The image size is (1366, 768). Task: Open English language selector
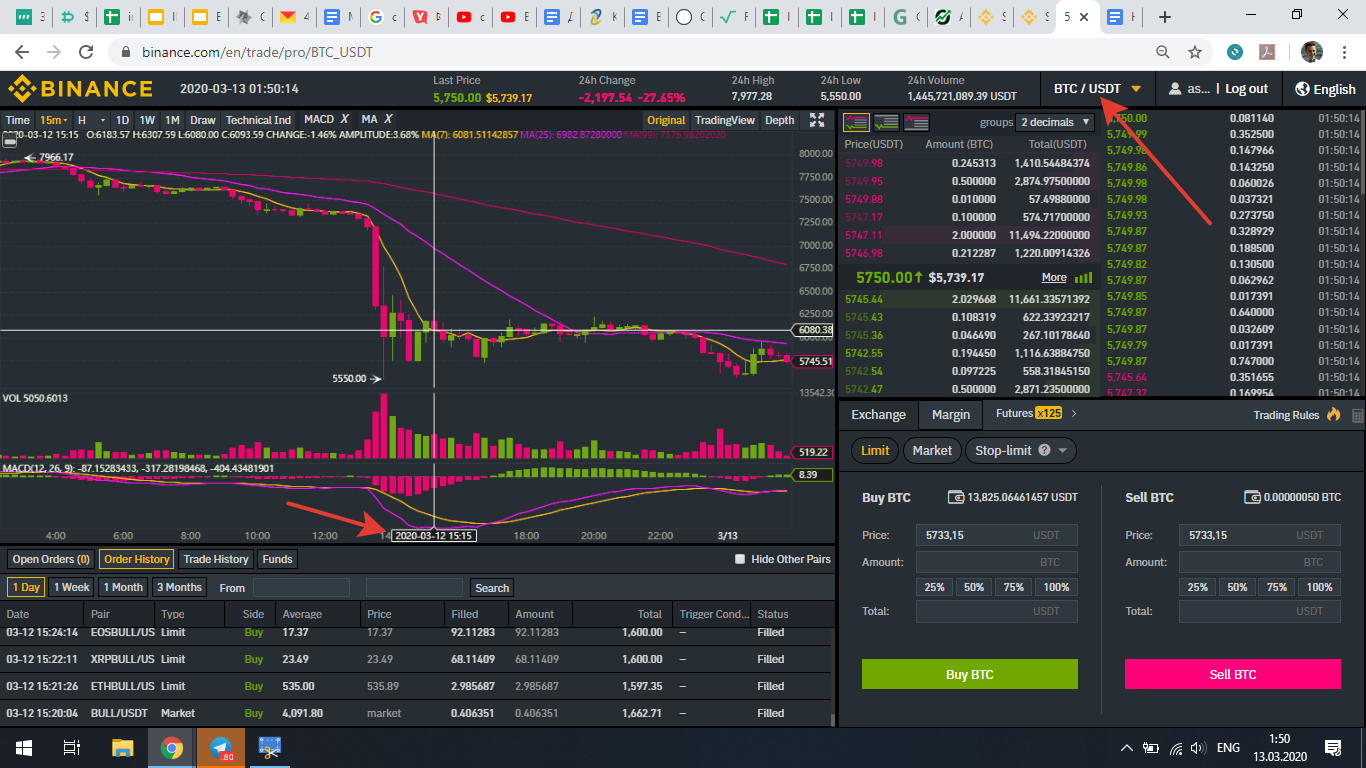(x=1325, y=89)
